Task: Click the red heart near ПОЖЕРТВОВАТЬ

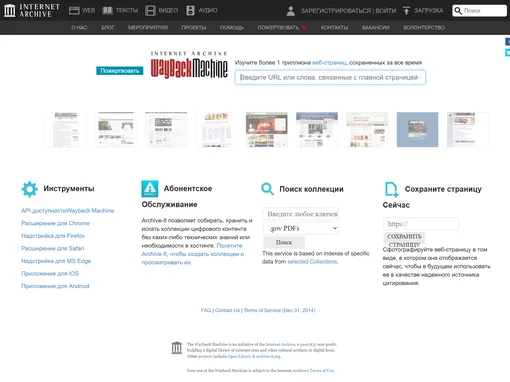Action: 304,28
